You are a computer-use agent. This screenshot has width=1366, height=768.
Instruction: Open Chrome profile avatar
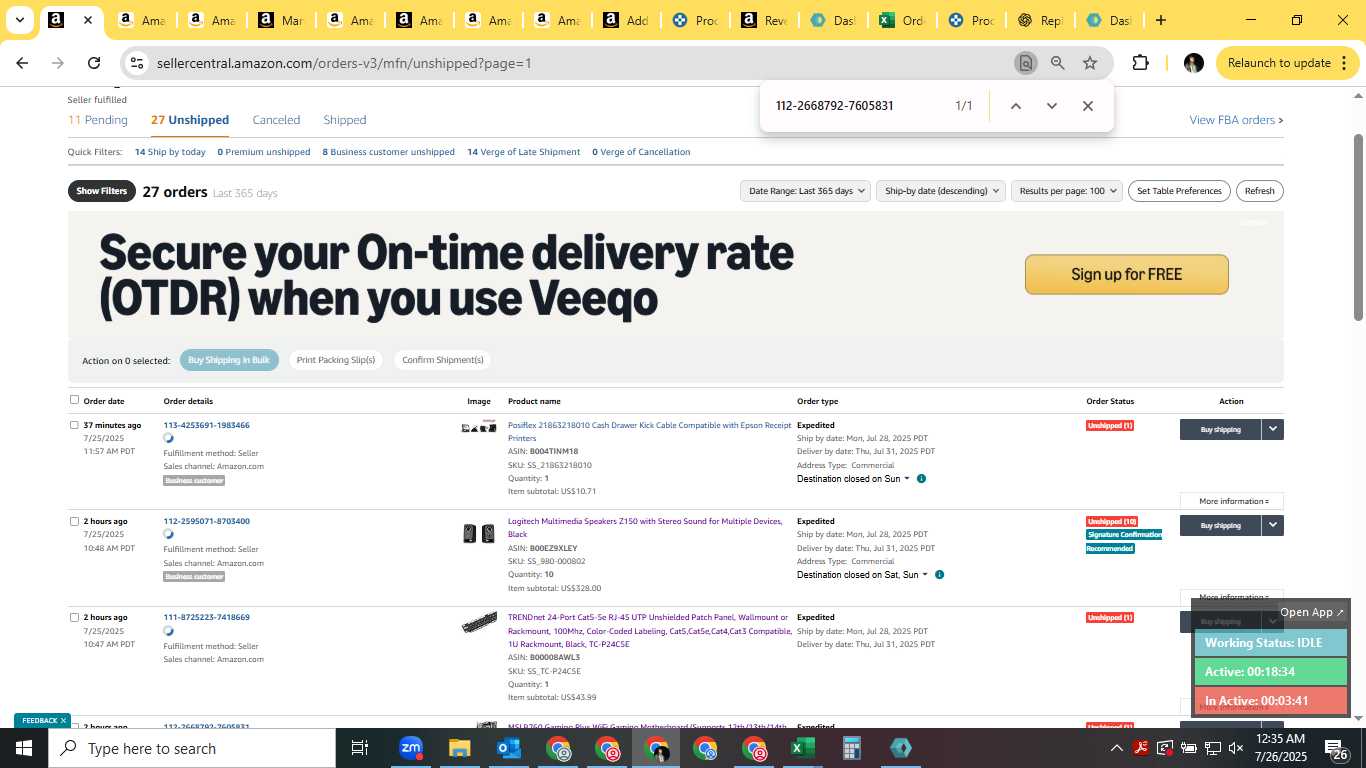point(1193,63)
